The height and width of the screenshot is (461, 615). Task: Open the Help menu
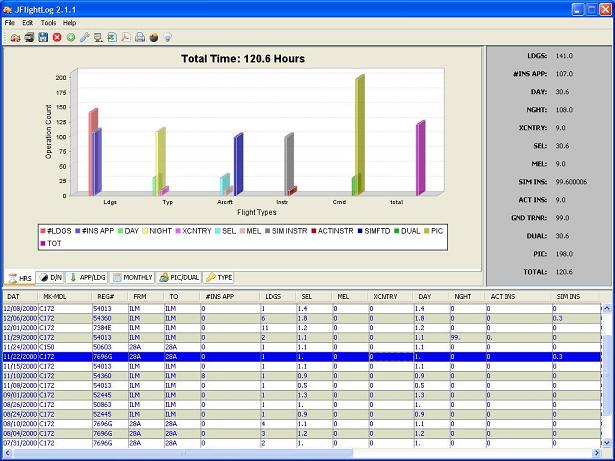point(69,22)
